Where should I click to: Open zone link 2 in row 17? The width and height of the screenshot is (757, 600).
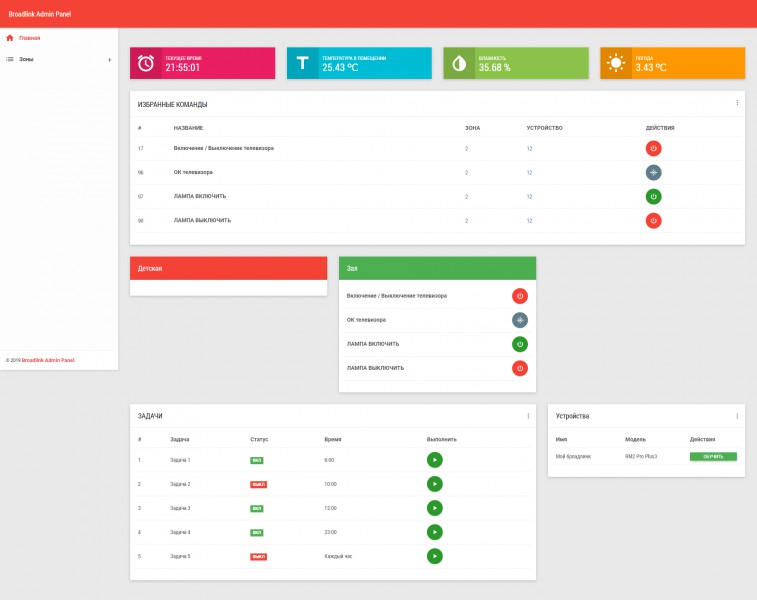coord(466,149)
